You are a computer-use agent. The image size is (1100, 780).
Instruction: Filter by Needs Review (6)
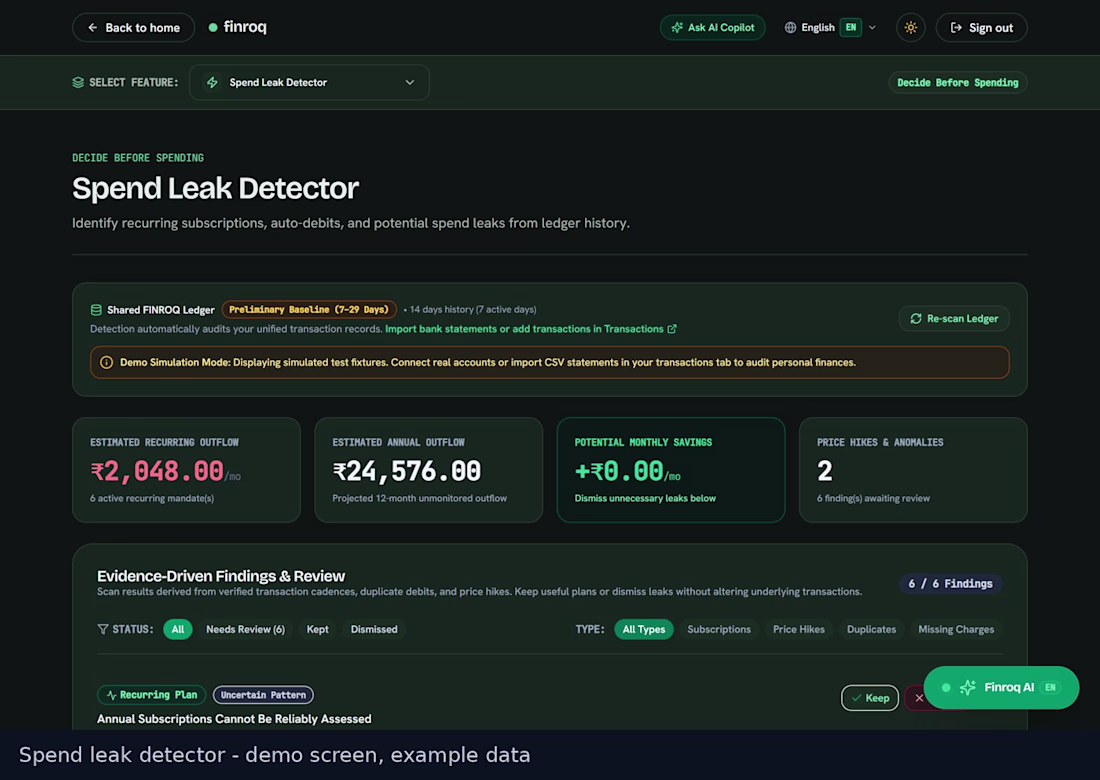click(246, 629)
